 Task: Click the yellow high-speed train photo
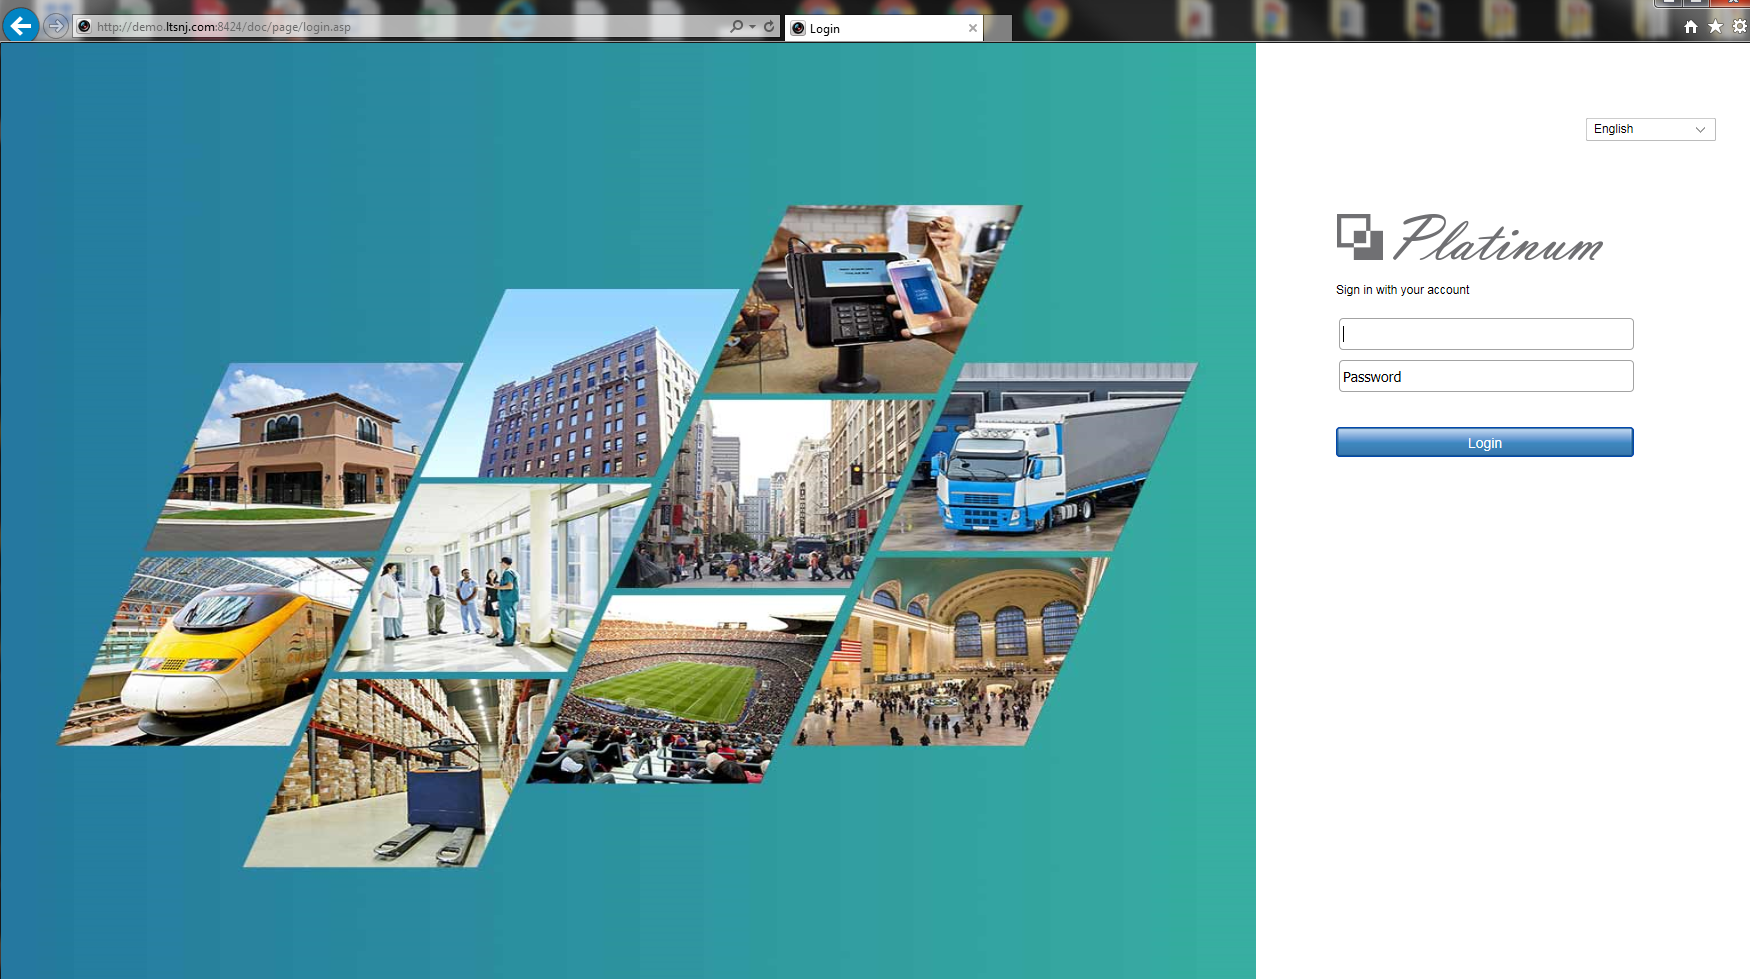tap(220, 650)
